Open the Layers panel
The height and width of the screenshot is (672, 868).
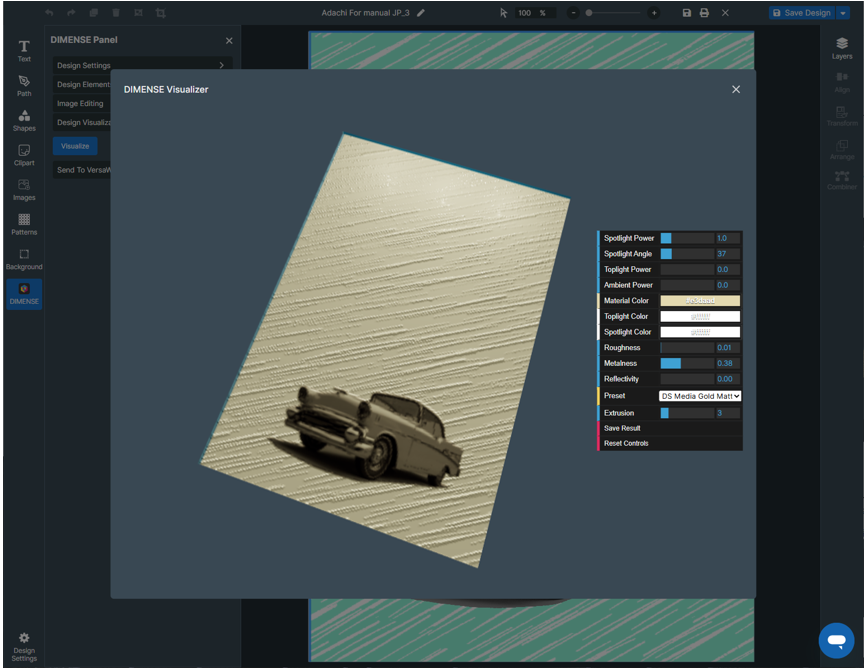842,48
